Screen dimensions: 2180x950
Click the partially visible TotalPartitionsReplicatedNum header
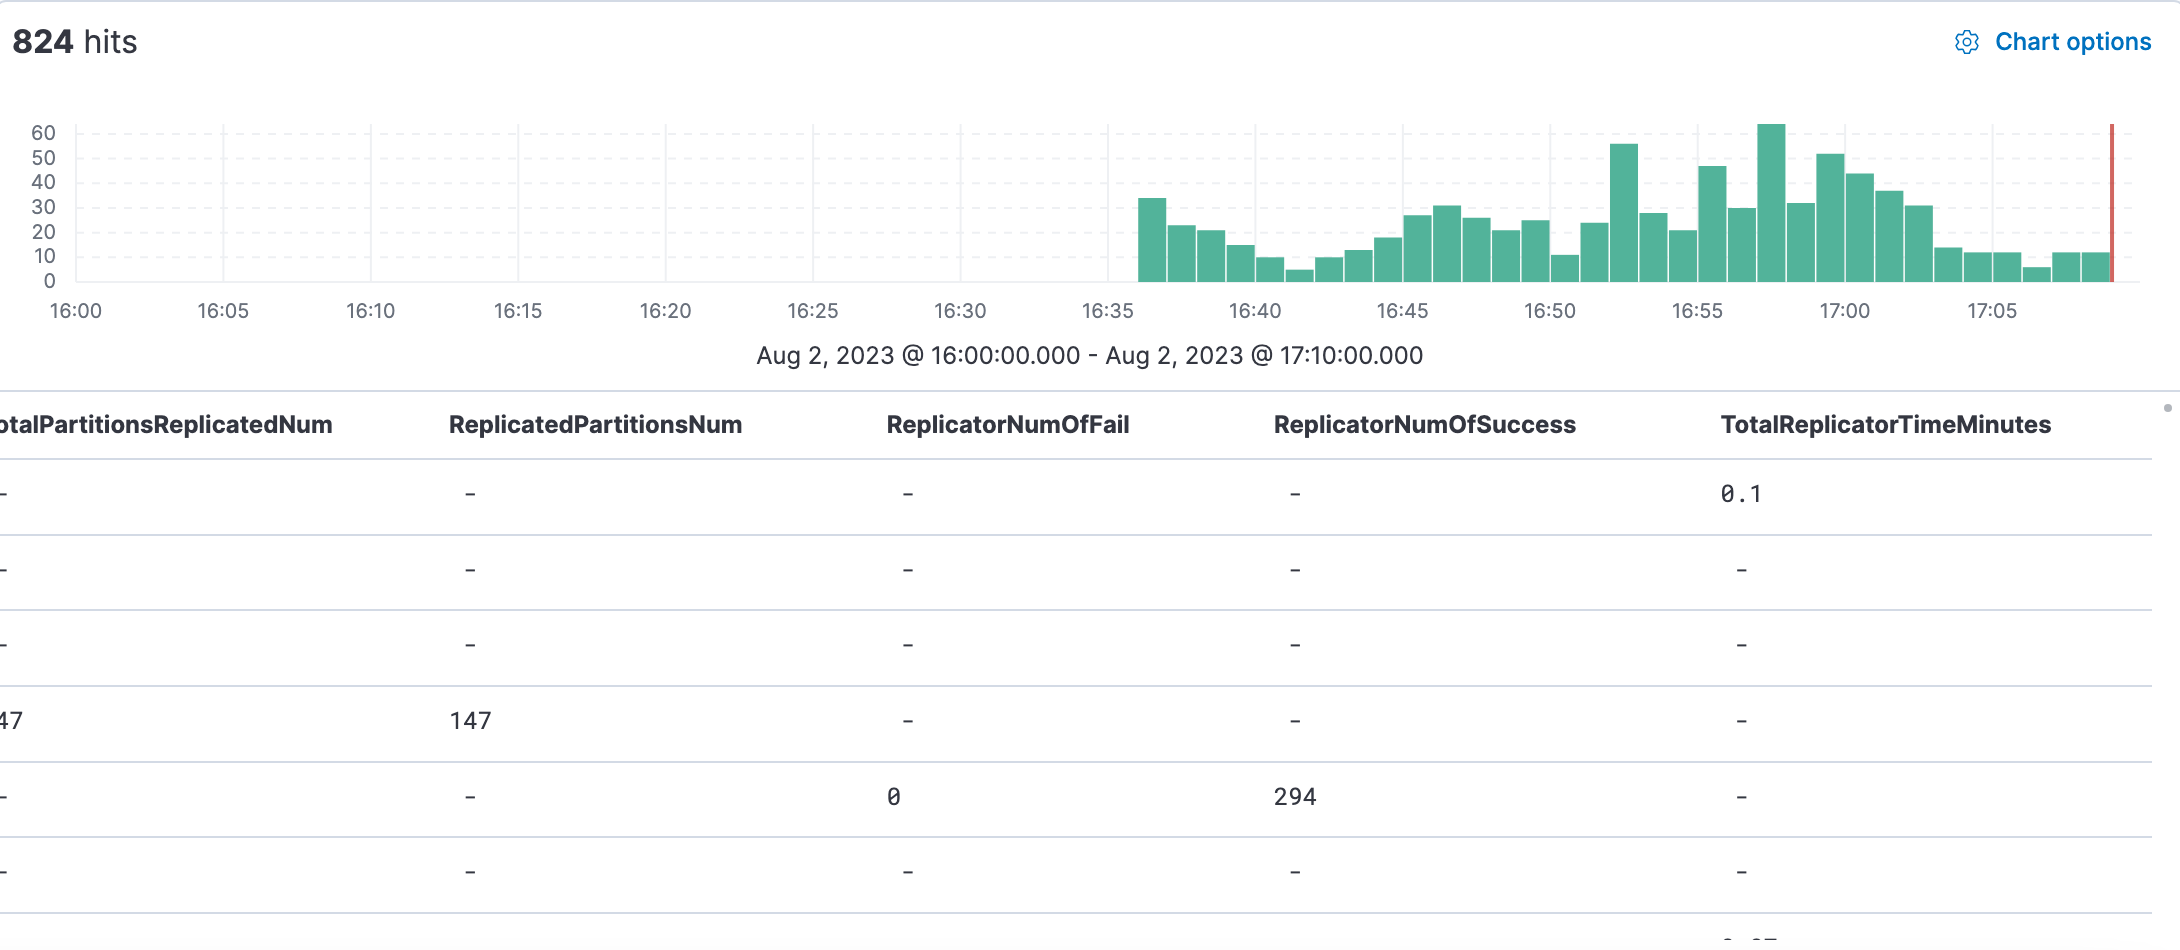pyautogui.click(x=165, y=425)
